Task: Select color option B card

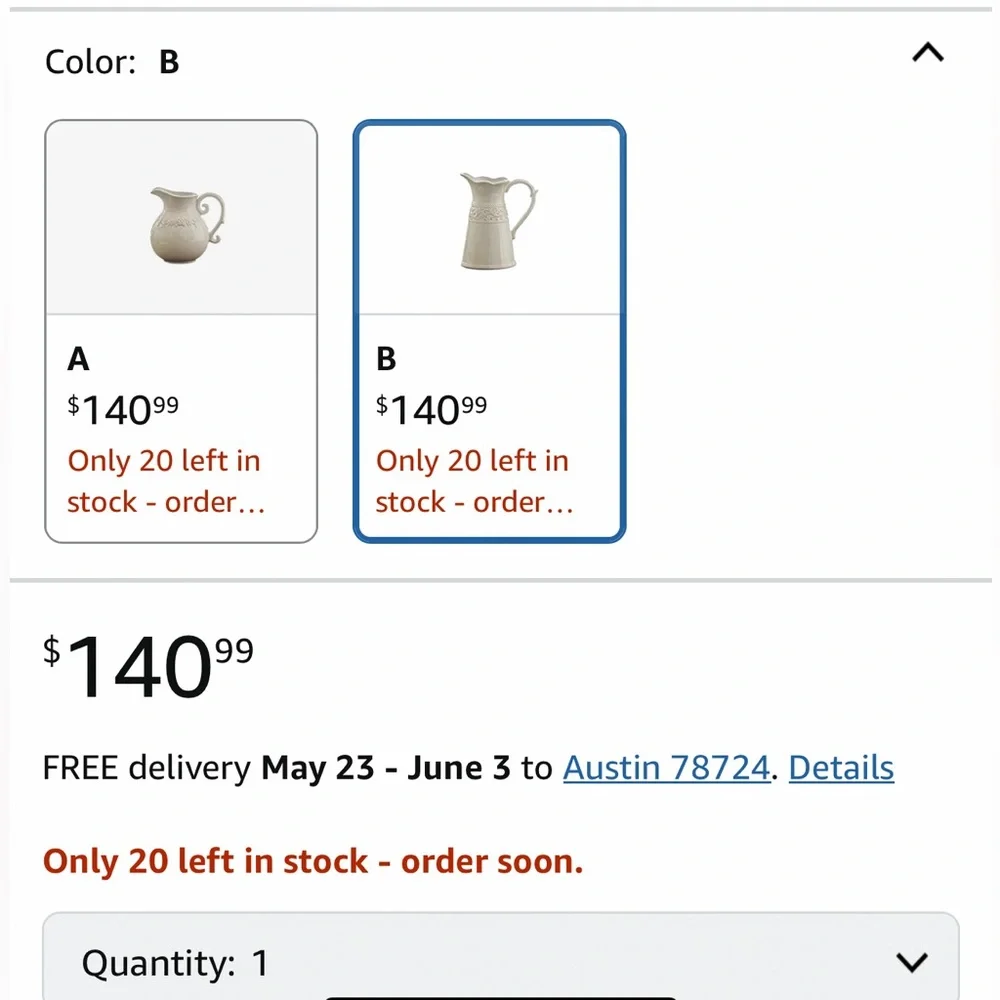Action: (489, 331)
